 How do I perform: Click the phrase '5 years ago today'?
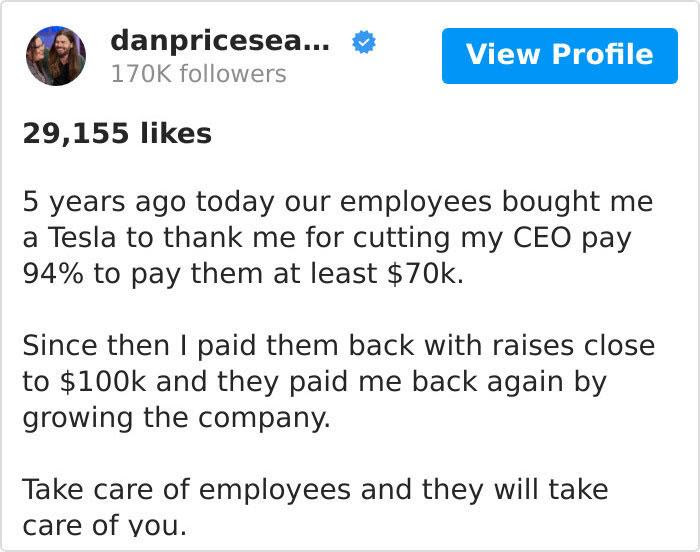[149, 202]
